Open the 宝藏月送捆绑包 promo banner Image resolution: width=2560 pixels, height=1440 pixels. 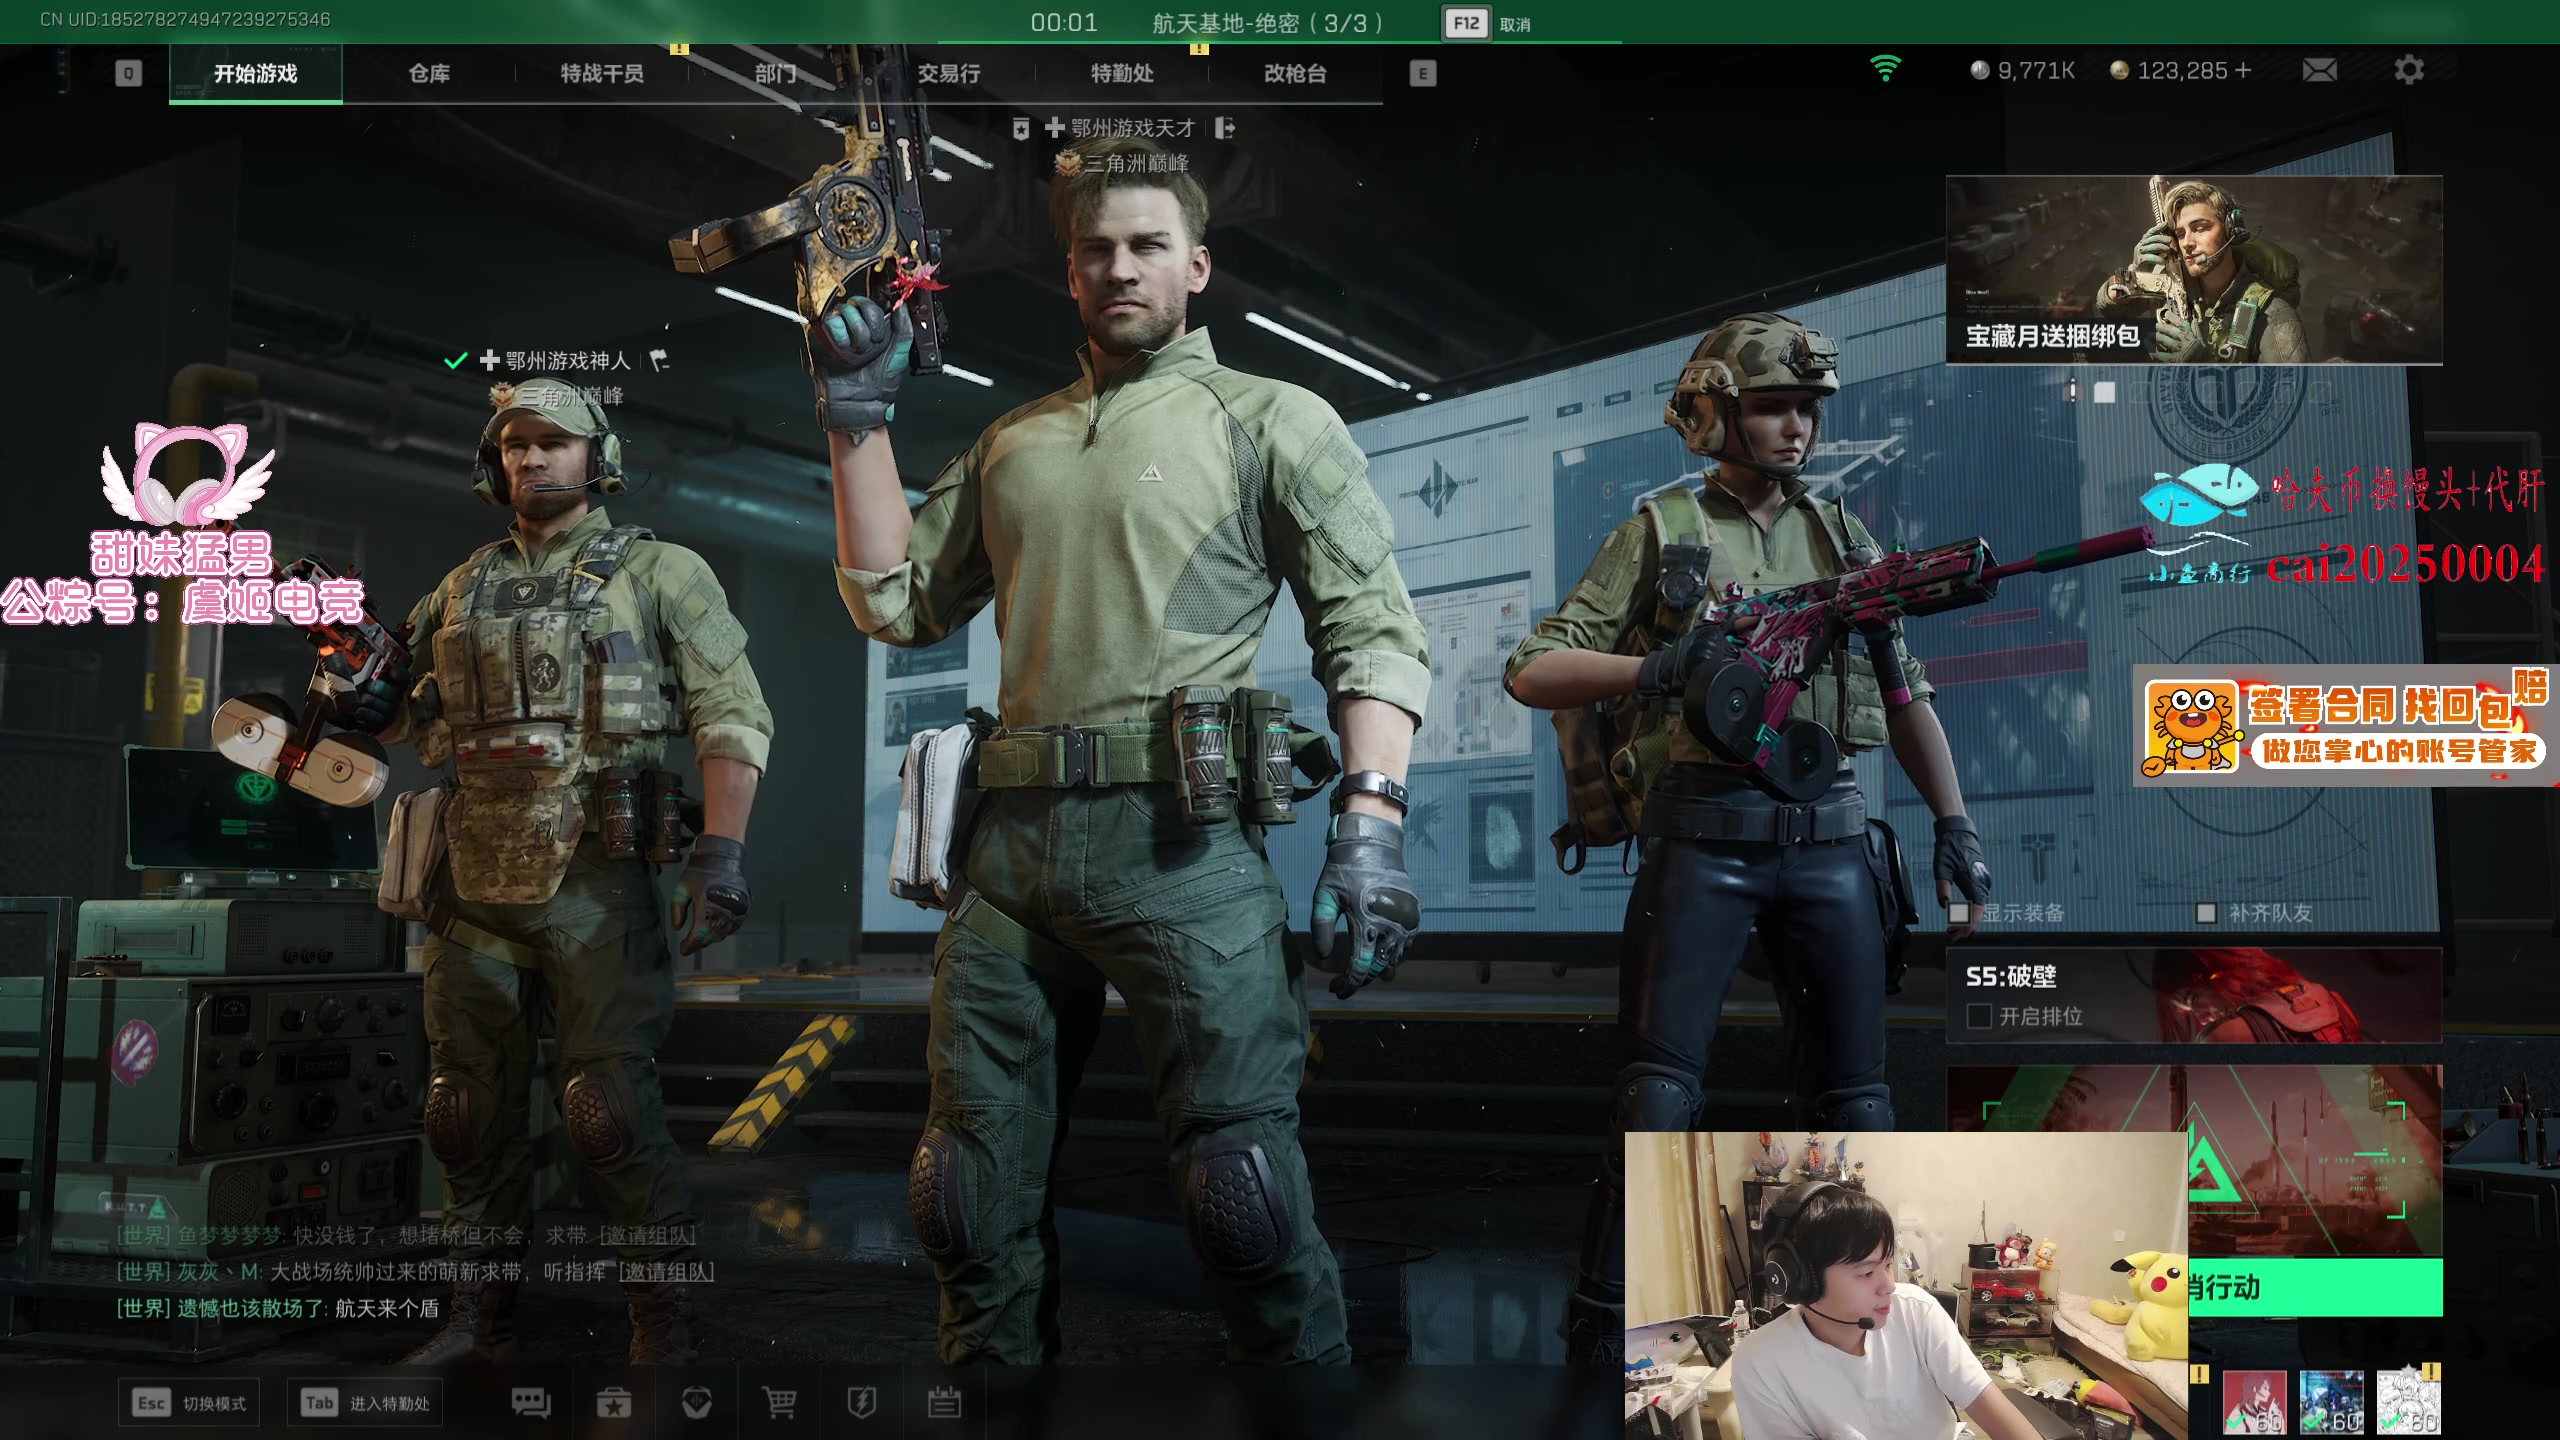(x=2194, y=270)
